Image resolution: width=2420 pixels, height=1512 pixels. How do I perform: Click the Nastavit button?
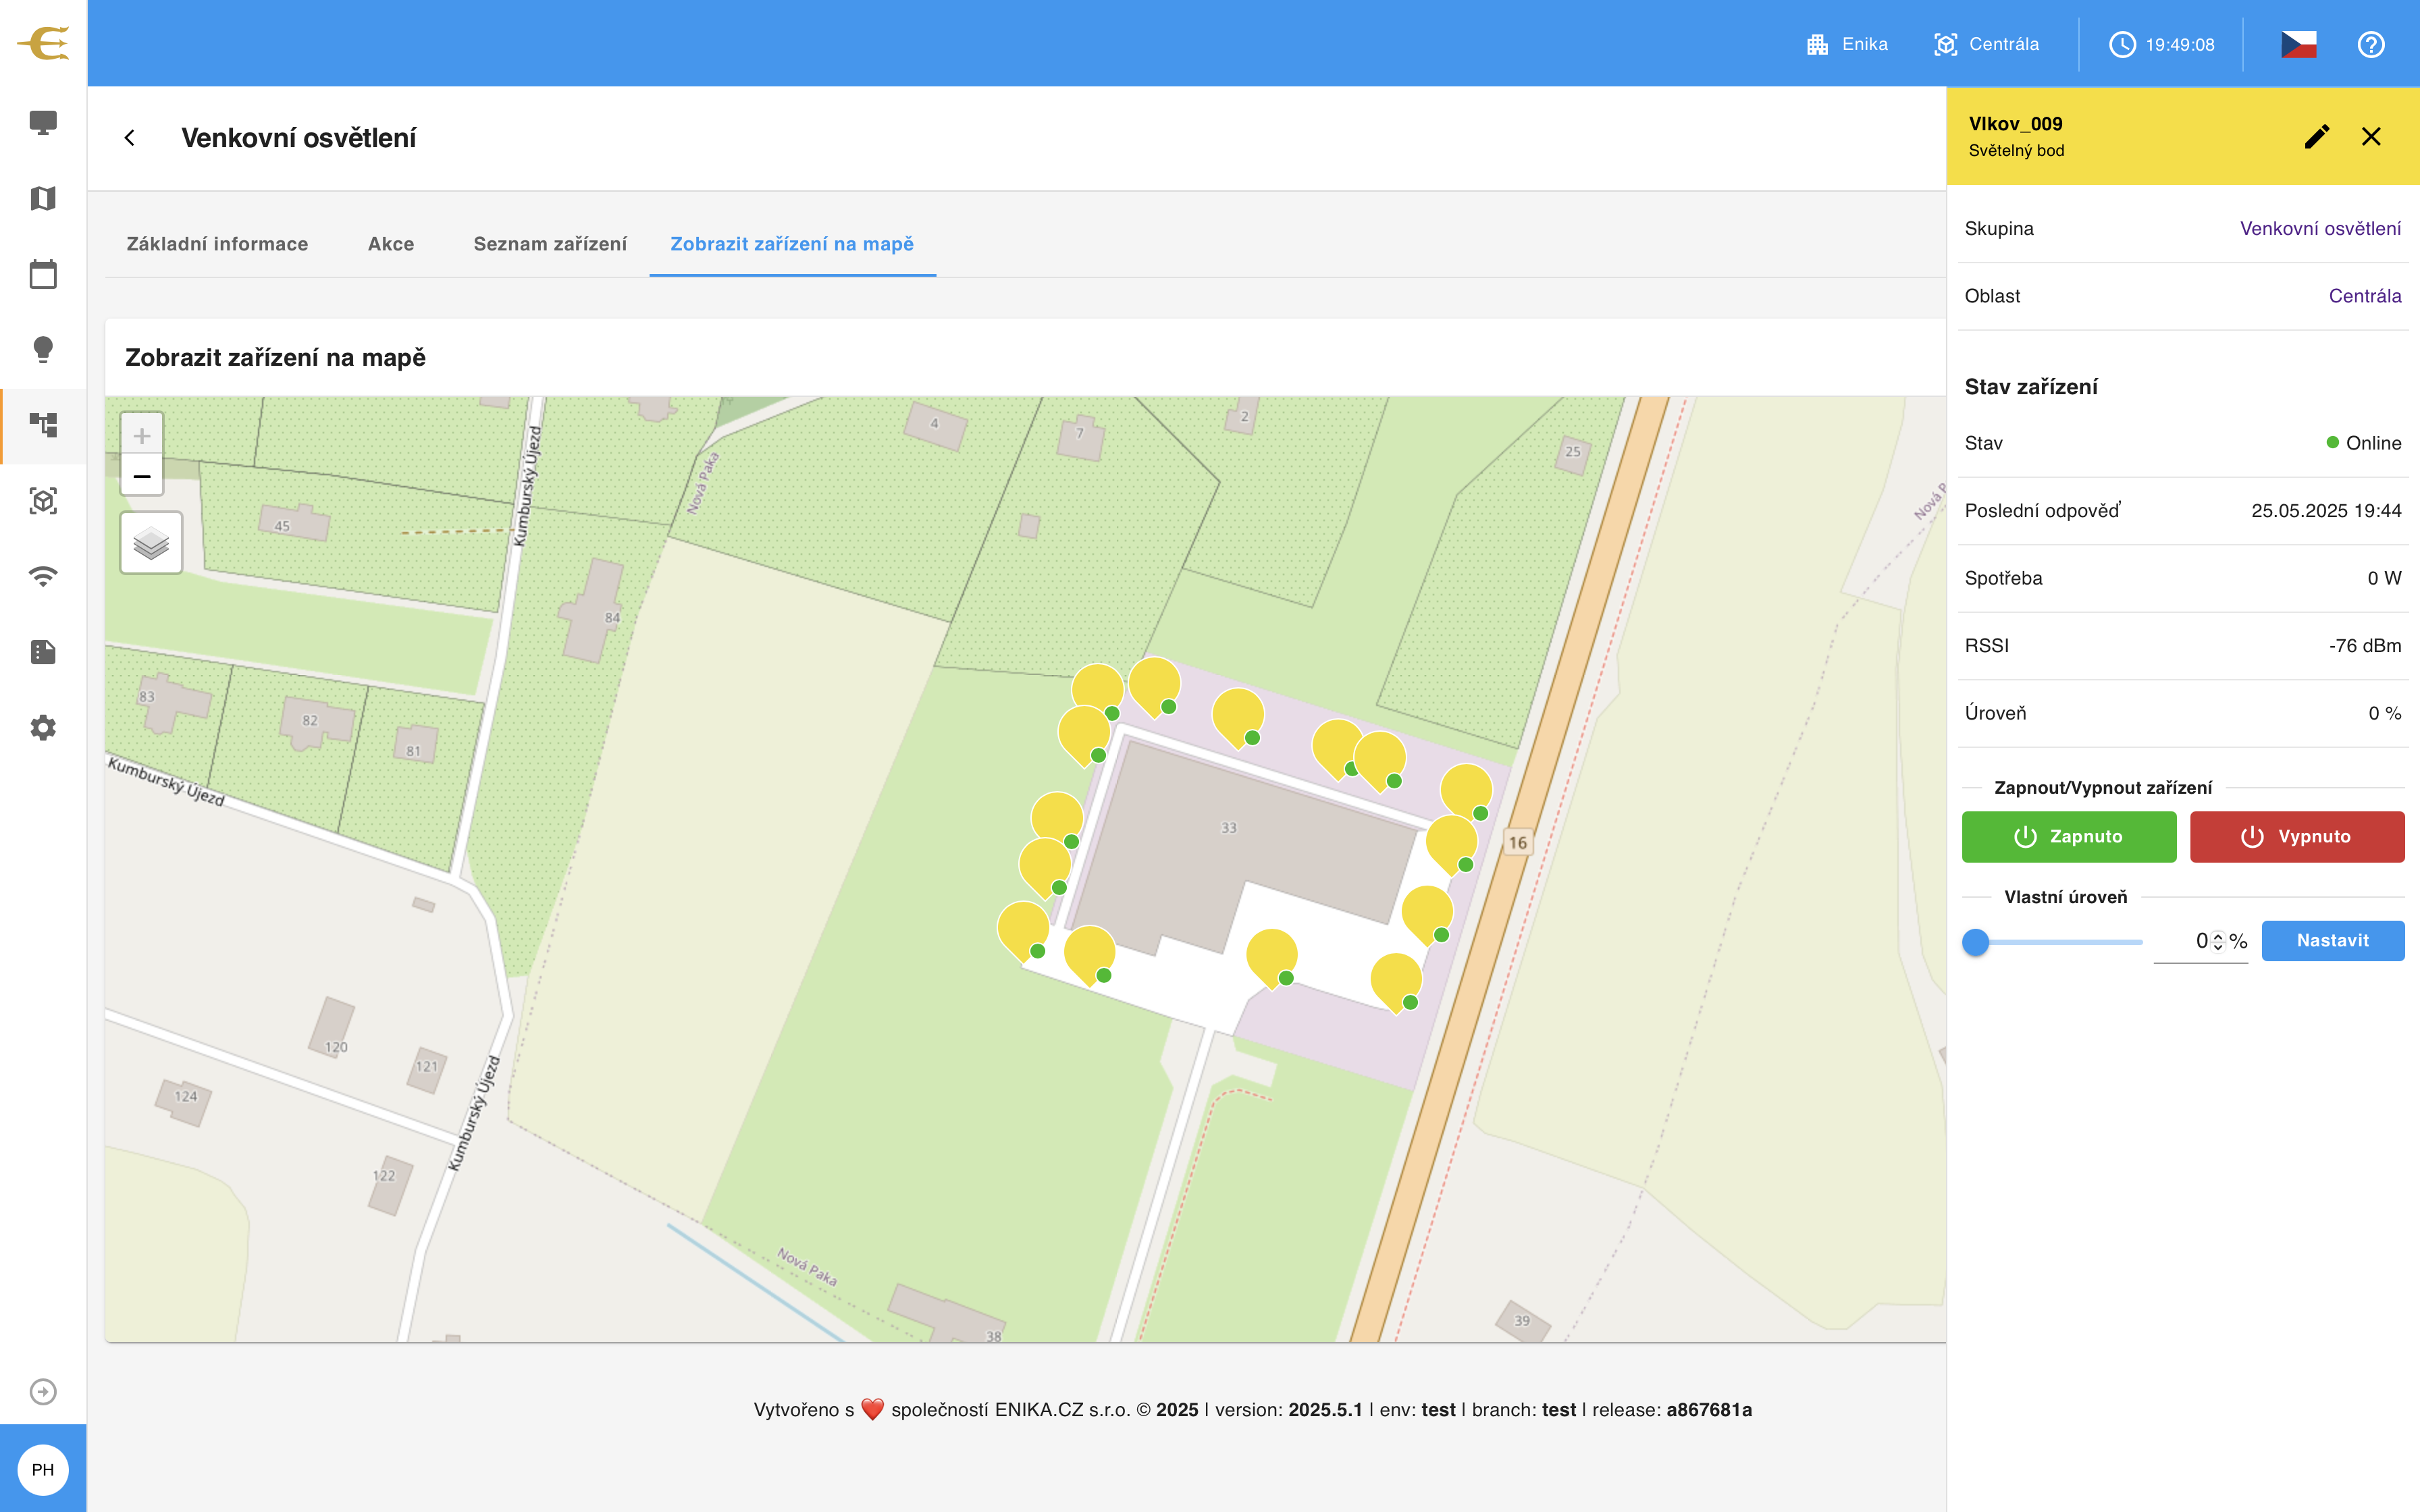[2333, 940]
